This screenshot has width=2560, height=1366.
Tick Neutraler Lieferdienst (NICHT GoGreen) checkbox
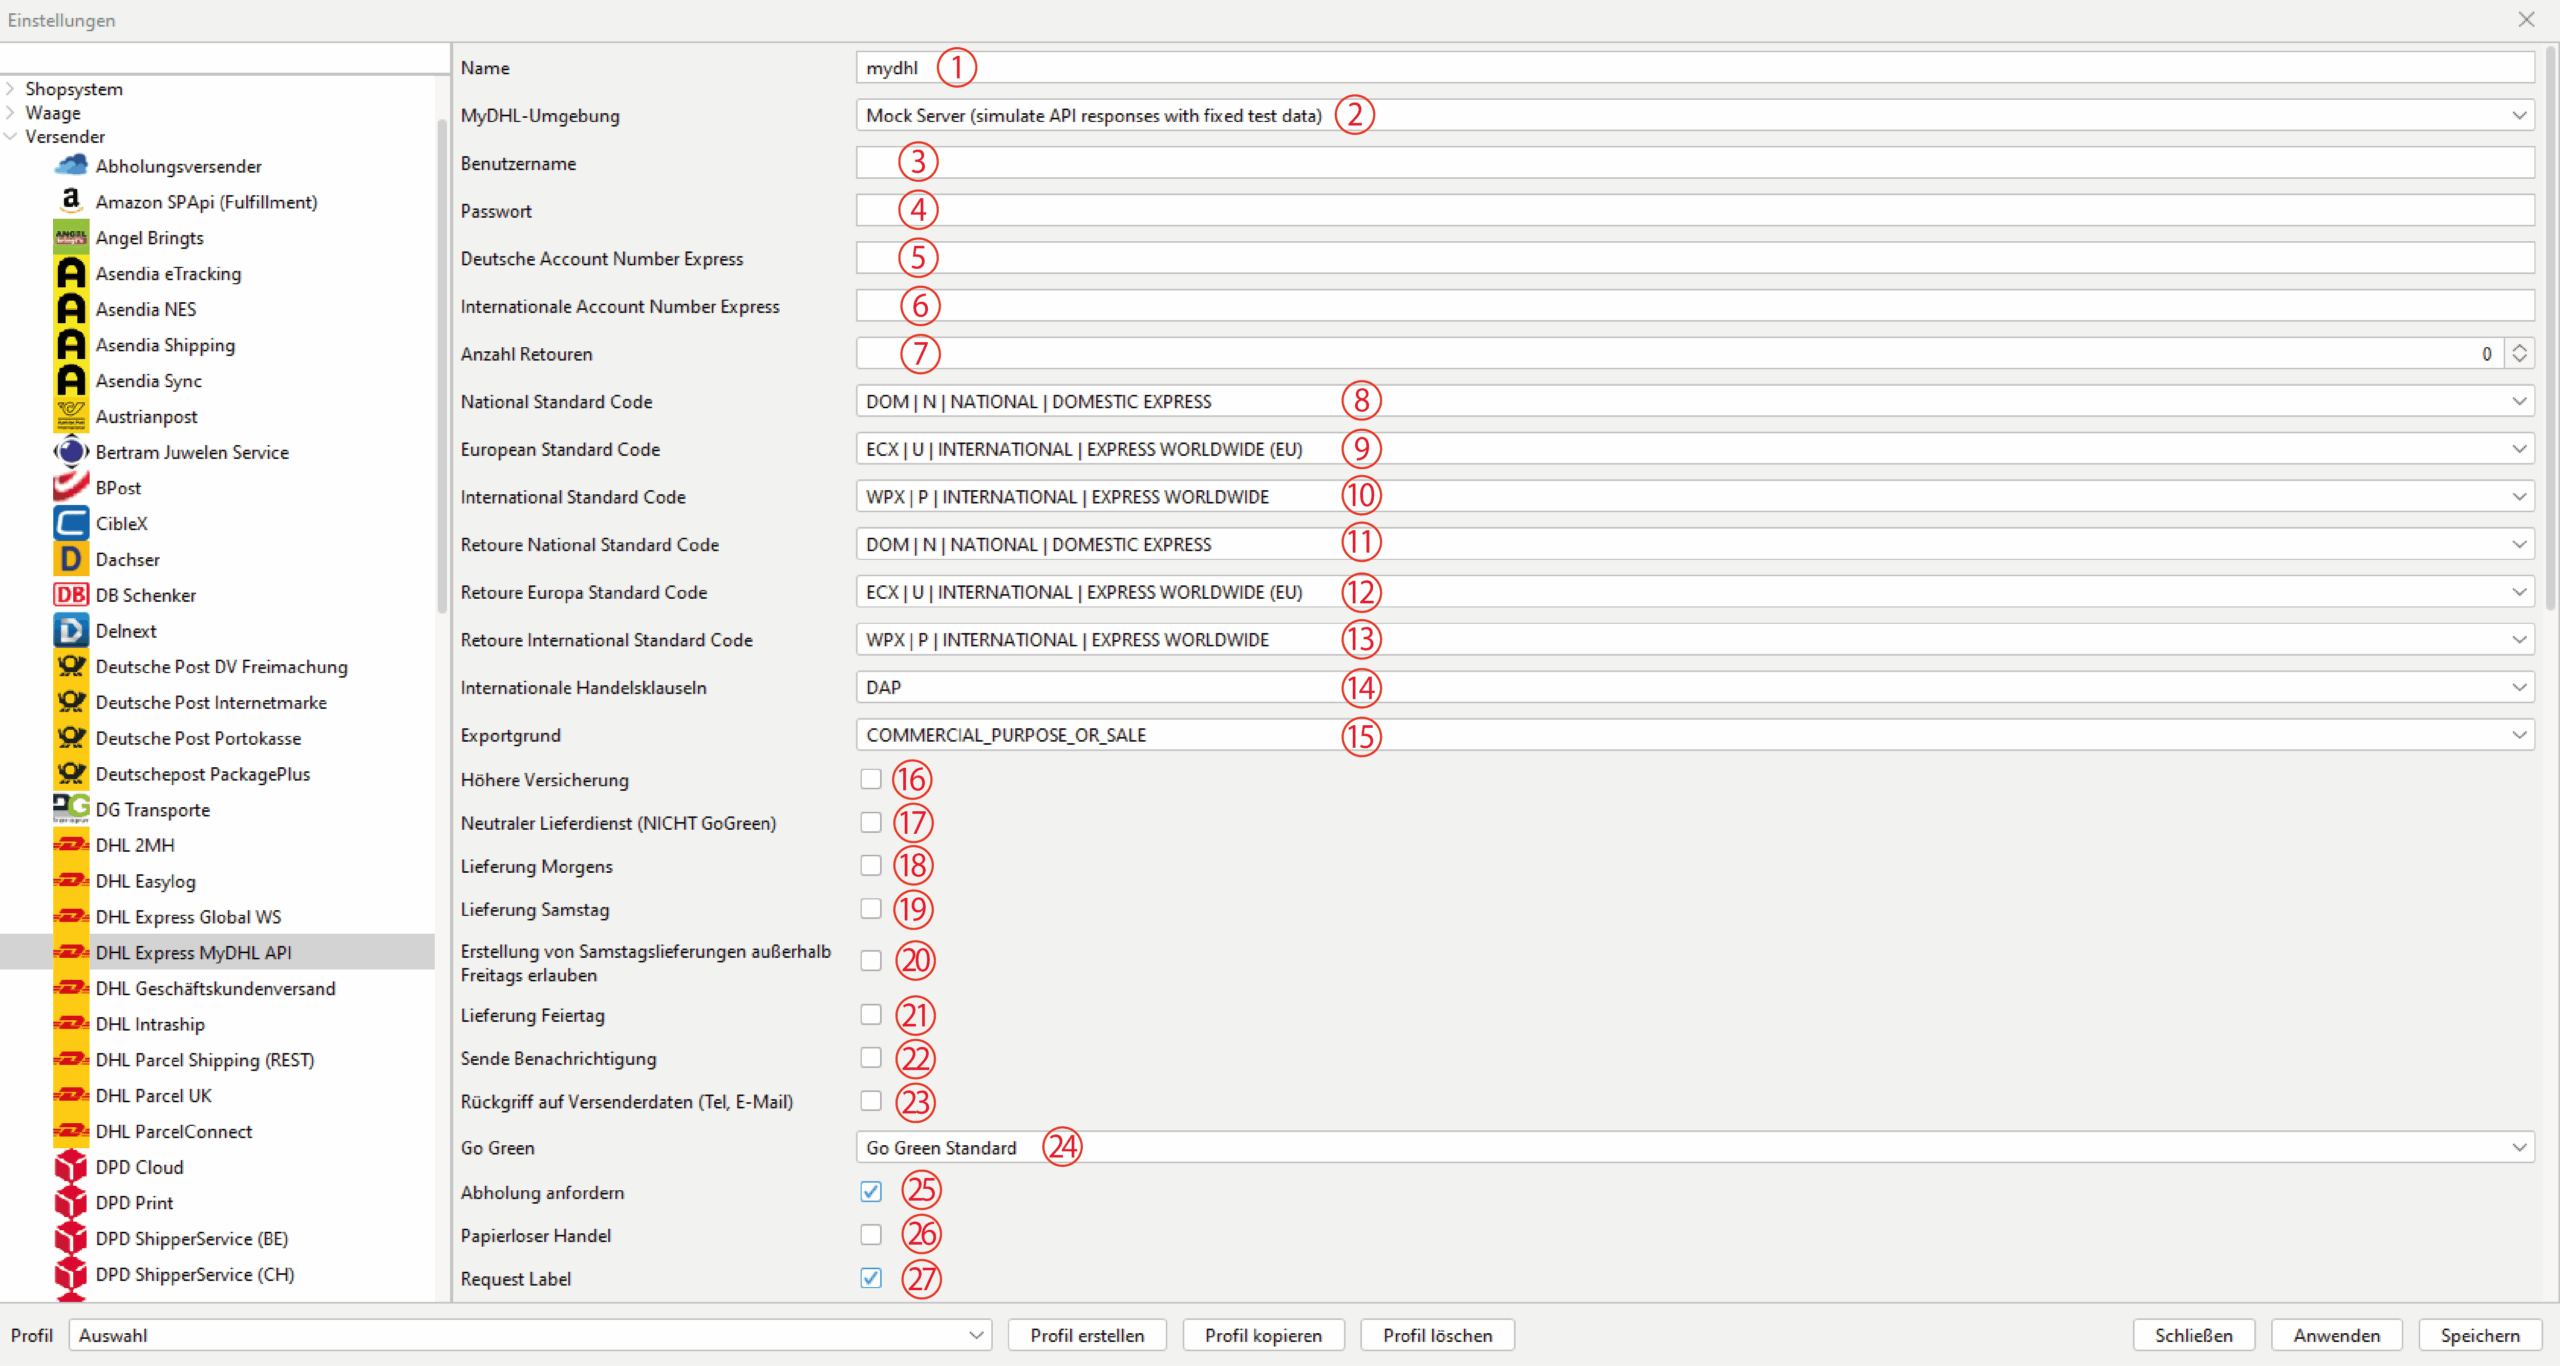[871, 822]
